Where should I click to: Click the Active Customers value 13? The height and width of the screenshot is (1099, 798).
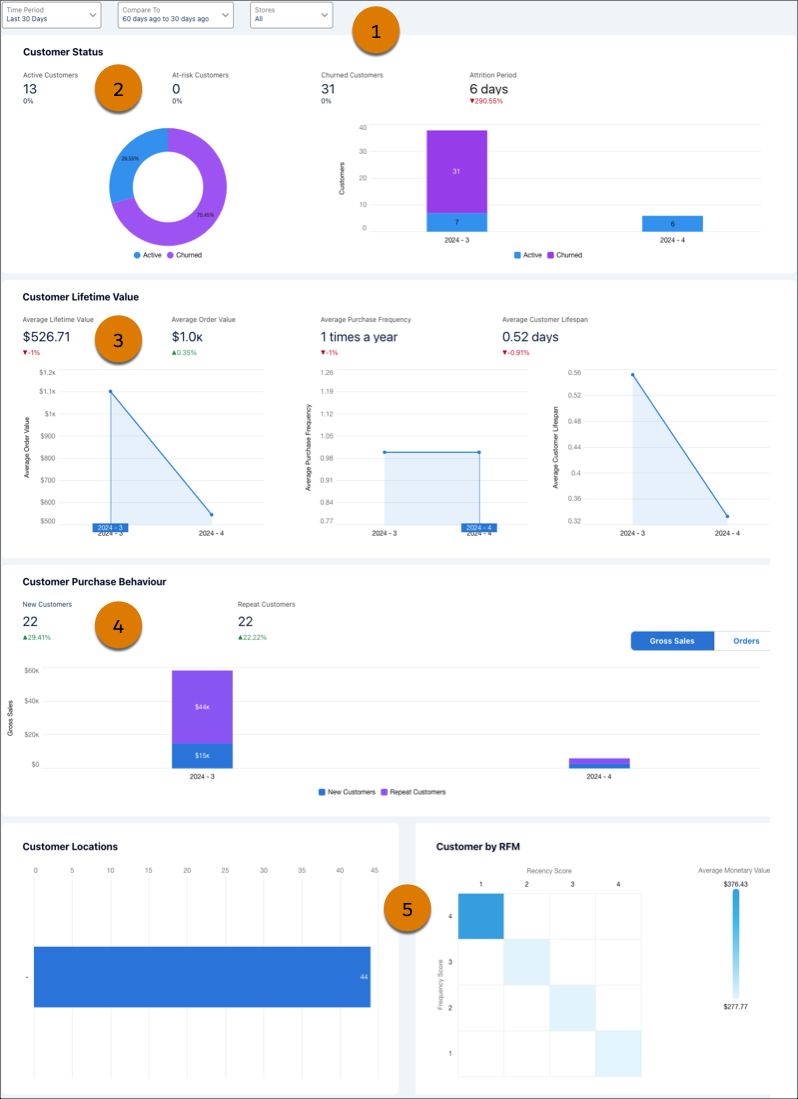click(30, 89)
